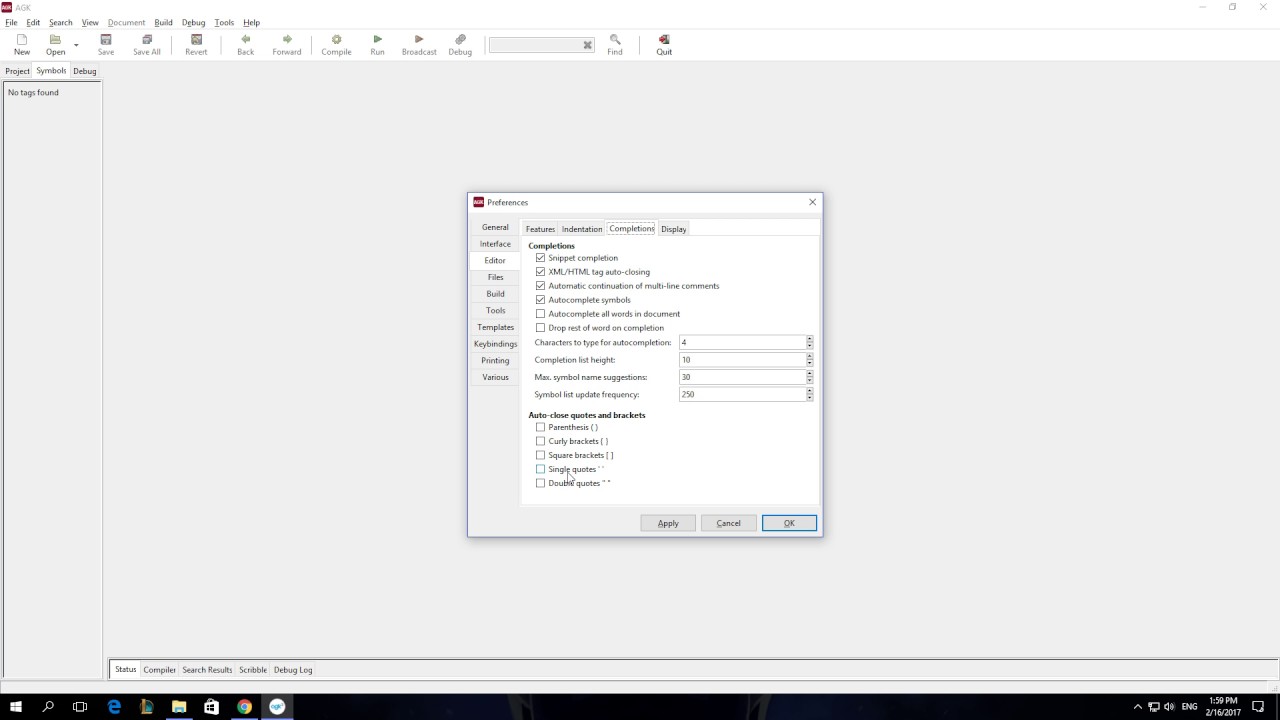Open the Display editor tab
1280x720 pixels.
pyautogui.click(x=674, y=229)
